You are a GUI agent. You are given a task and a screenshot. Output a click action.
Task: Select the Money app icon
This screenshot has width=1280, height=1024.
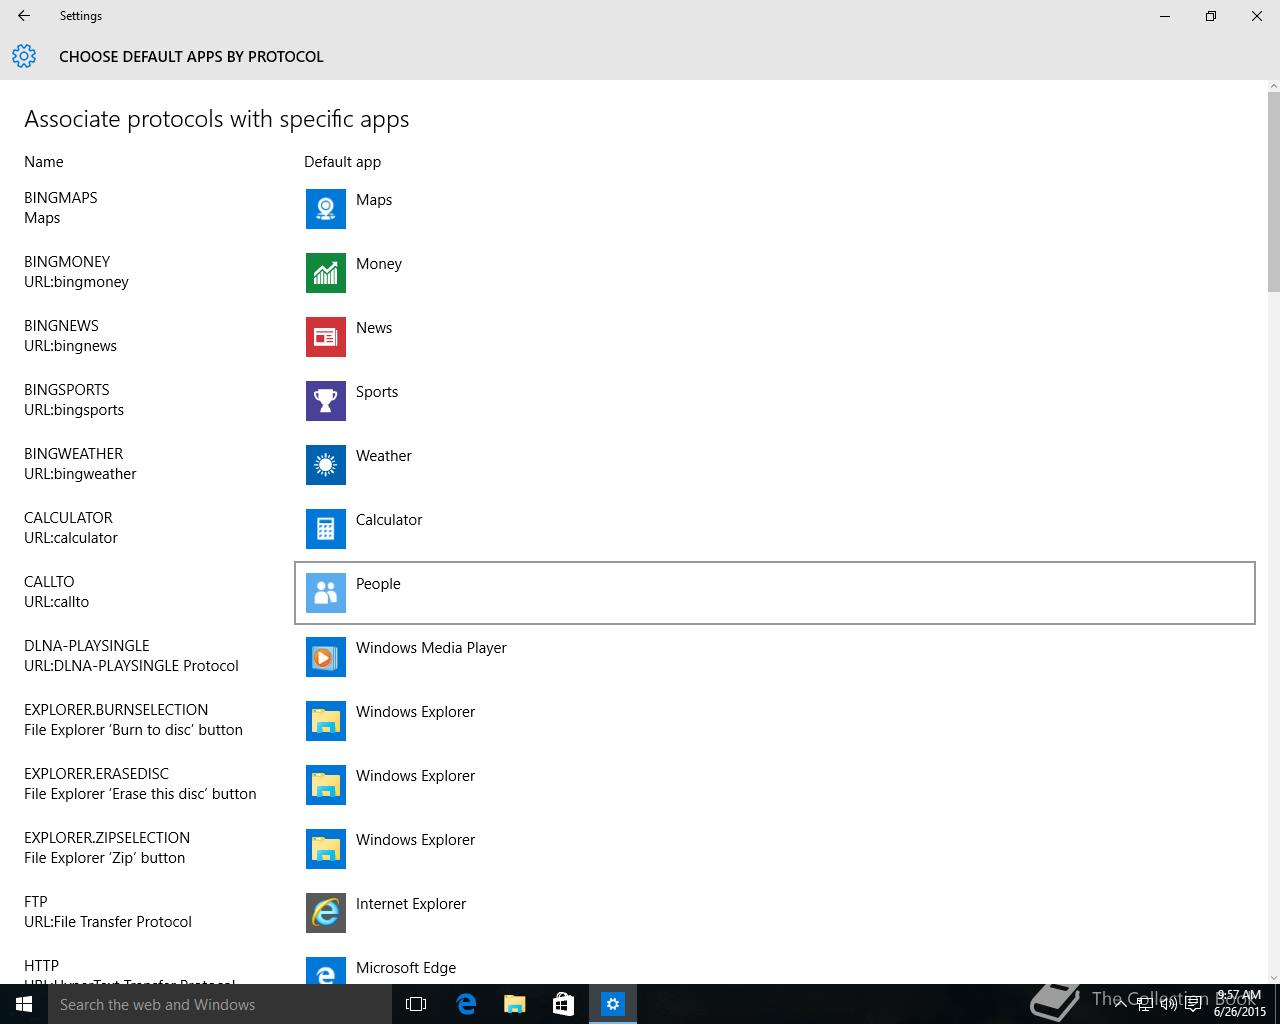coord(325,273)
